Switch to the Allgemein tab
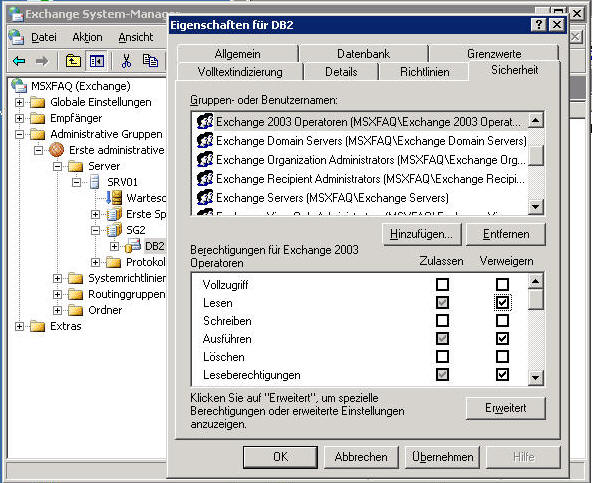592x483 pixels. point(237,54)
